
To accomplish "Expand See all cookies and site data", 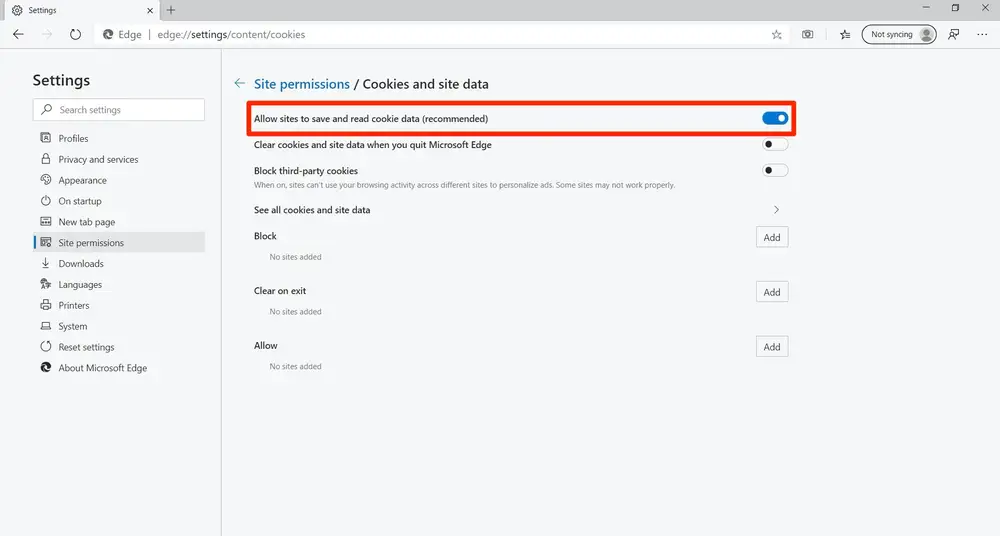I will pyautogui.click(x=776, y=210).
